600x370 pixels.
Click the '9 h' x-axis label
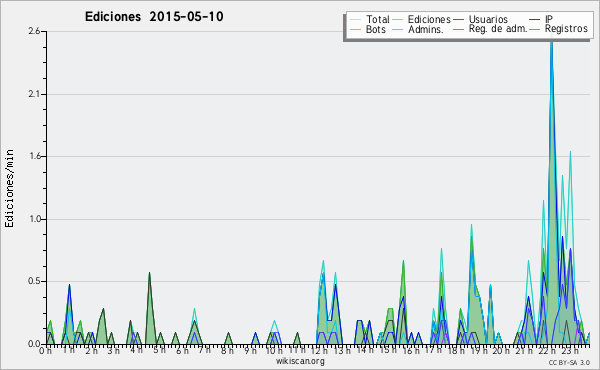point(250,350)
